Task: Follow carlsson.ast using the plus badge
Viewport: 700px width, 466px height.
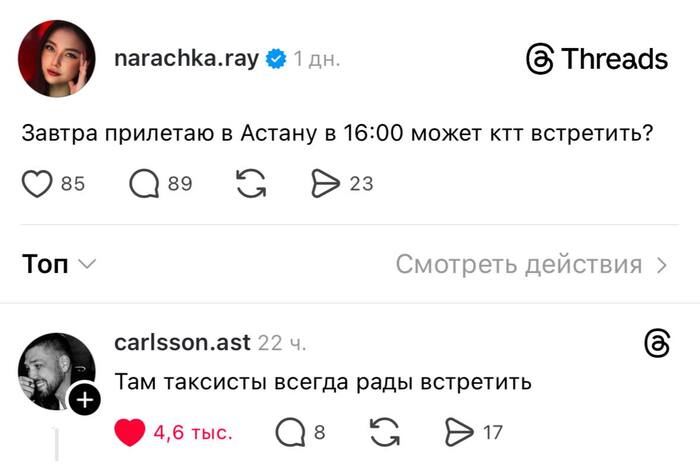Action: (x=85, y=400)
